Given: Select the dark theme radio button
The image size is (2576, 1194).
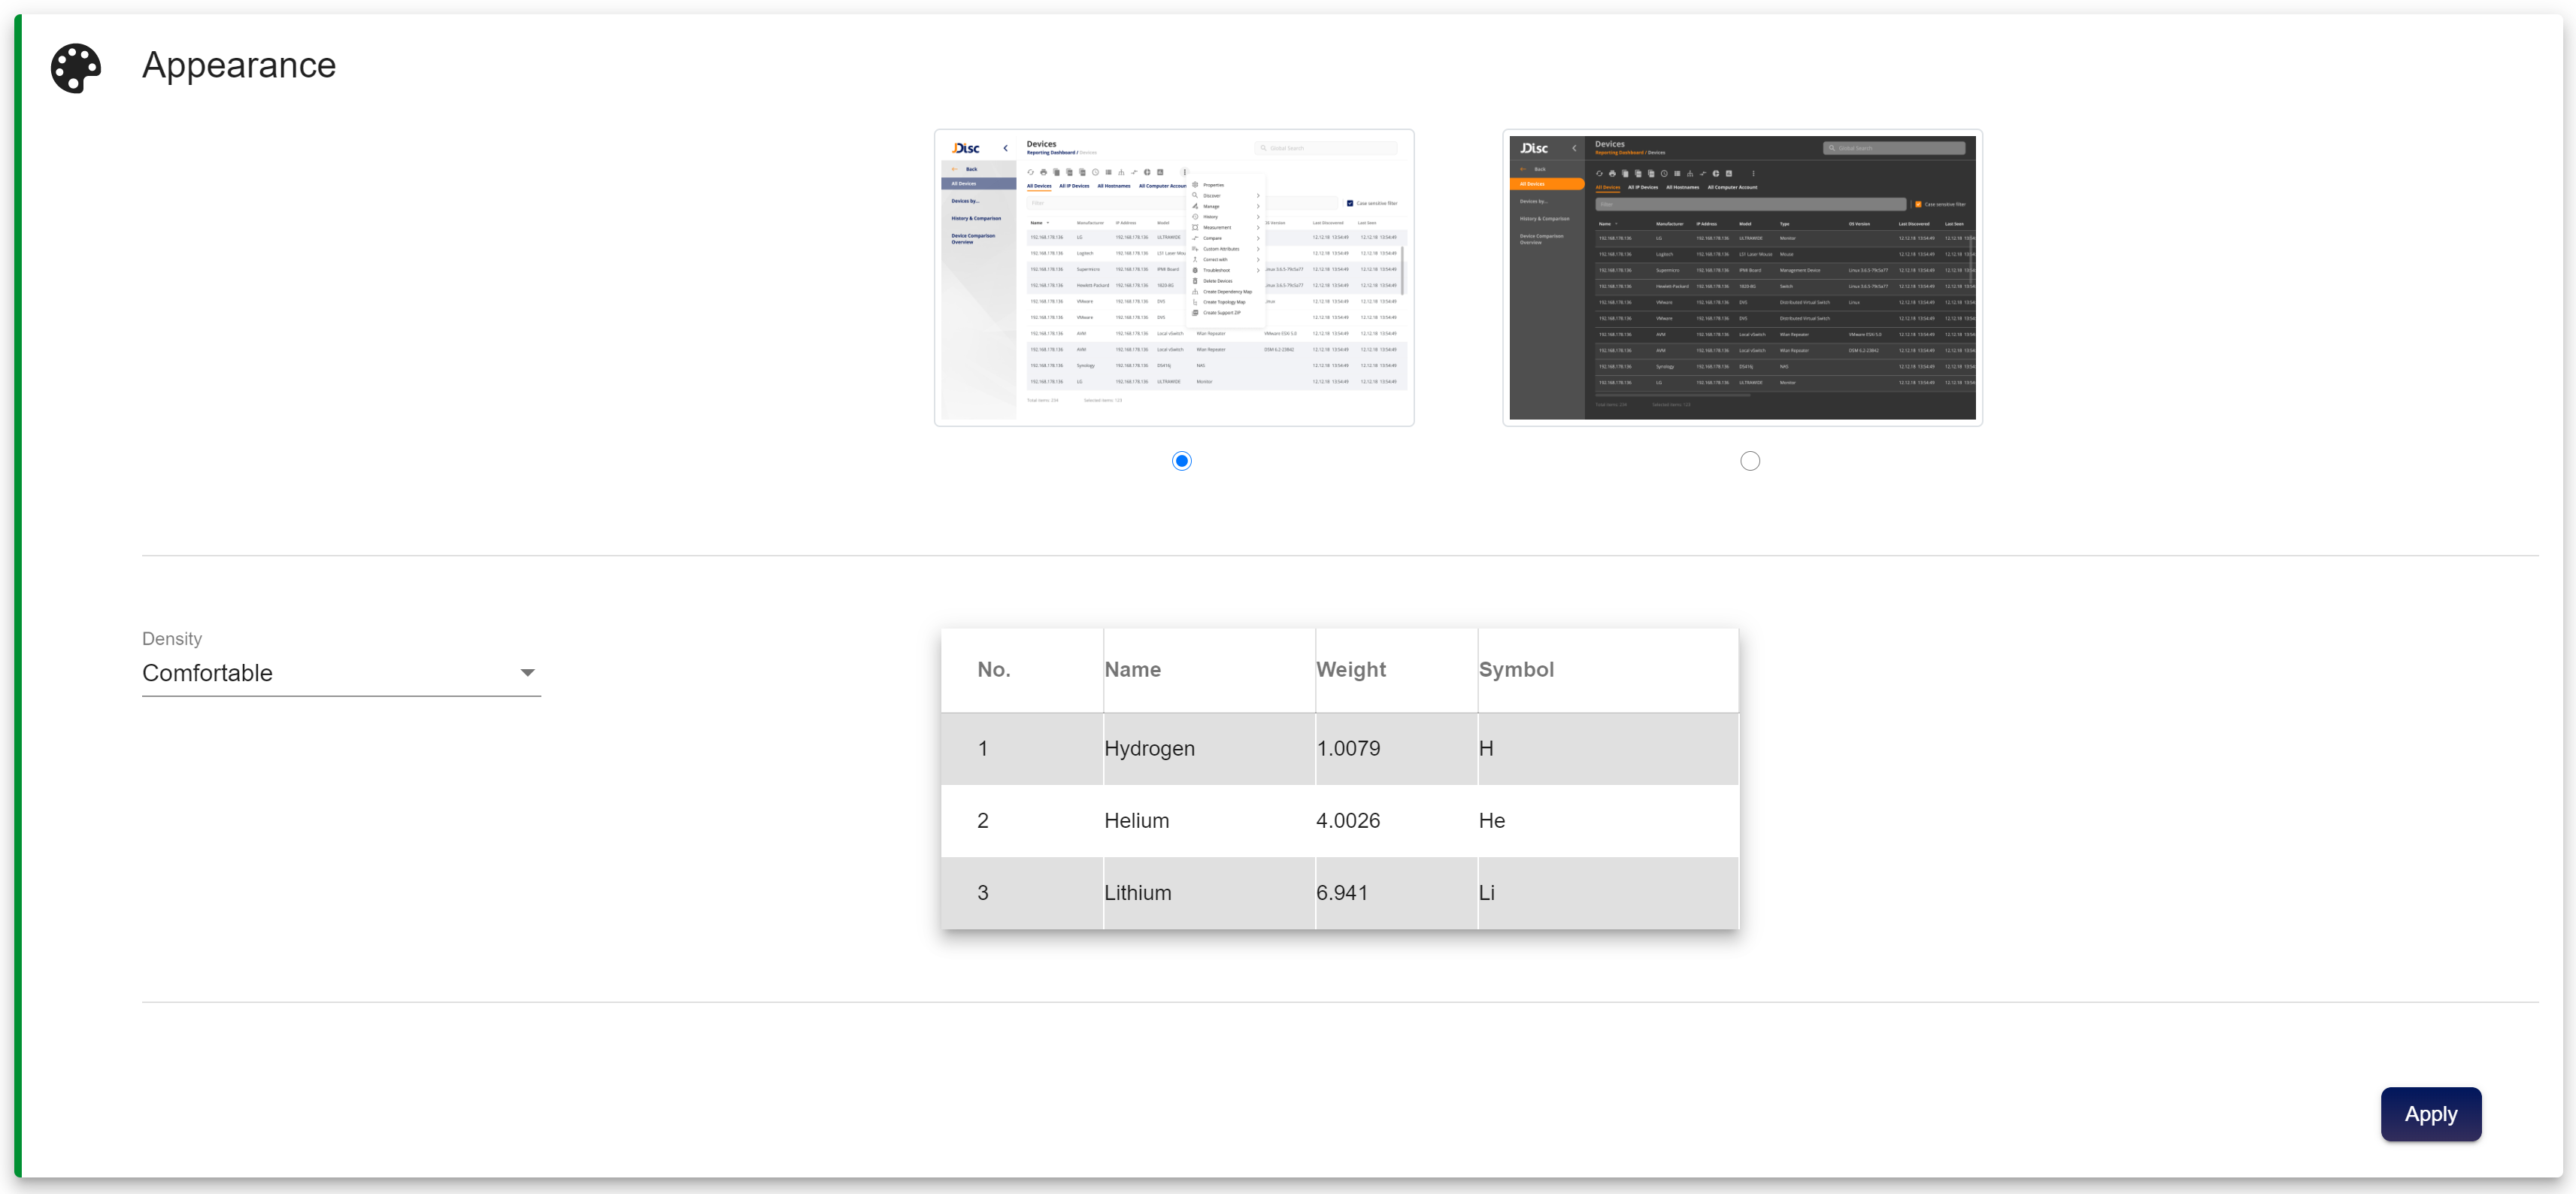Looking at the screenshot, I should 1749,461.
